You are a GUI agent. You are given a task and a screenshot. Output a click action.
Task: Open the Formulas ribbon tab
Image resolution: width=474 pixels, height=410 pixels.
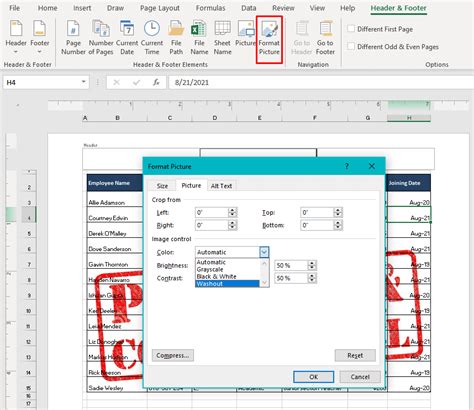click(210, 8)
